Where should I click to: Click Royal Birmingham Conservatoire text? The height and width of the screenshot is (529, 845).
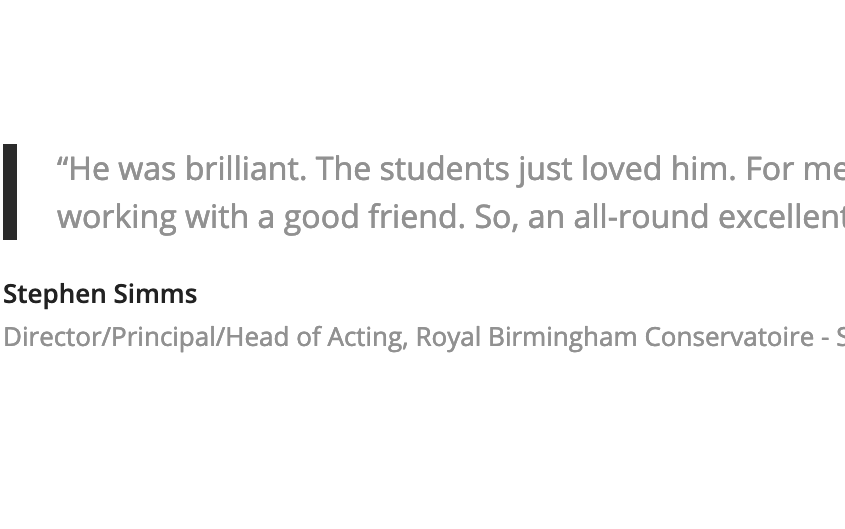pyautogui.click(x=614, y=338)
